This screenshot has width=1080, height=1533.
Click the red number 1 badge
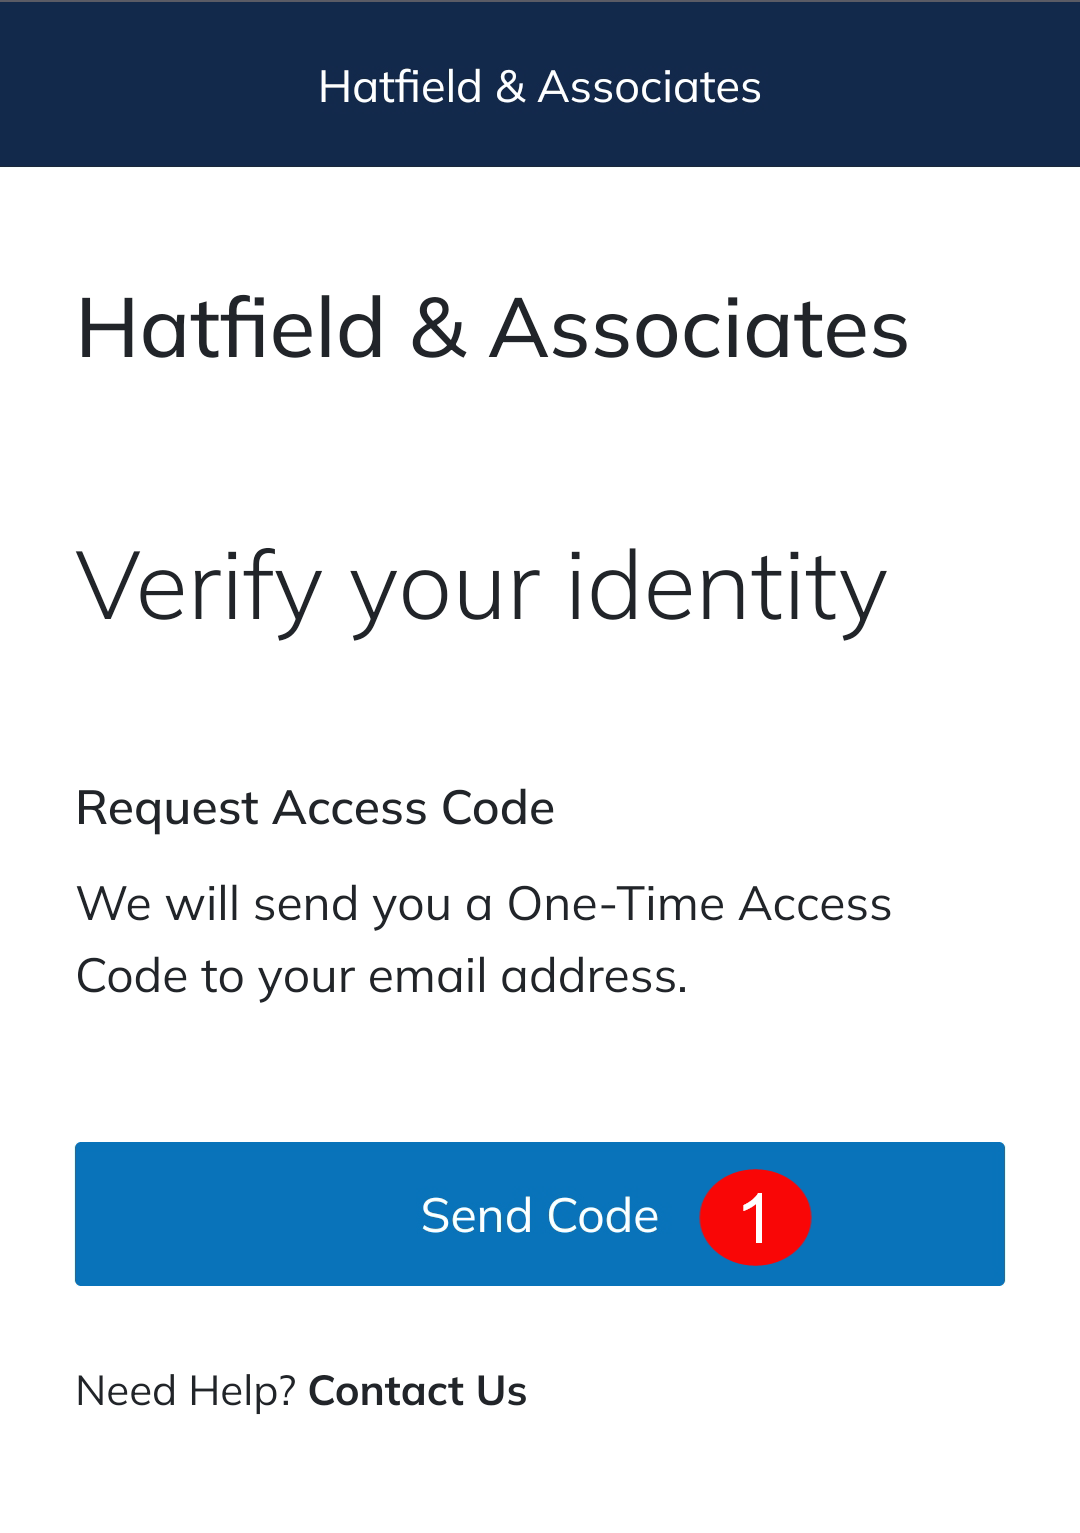coord(755,1217)
